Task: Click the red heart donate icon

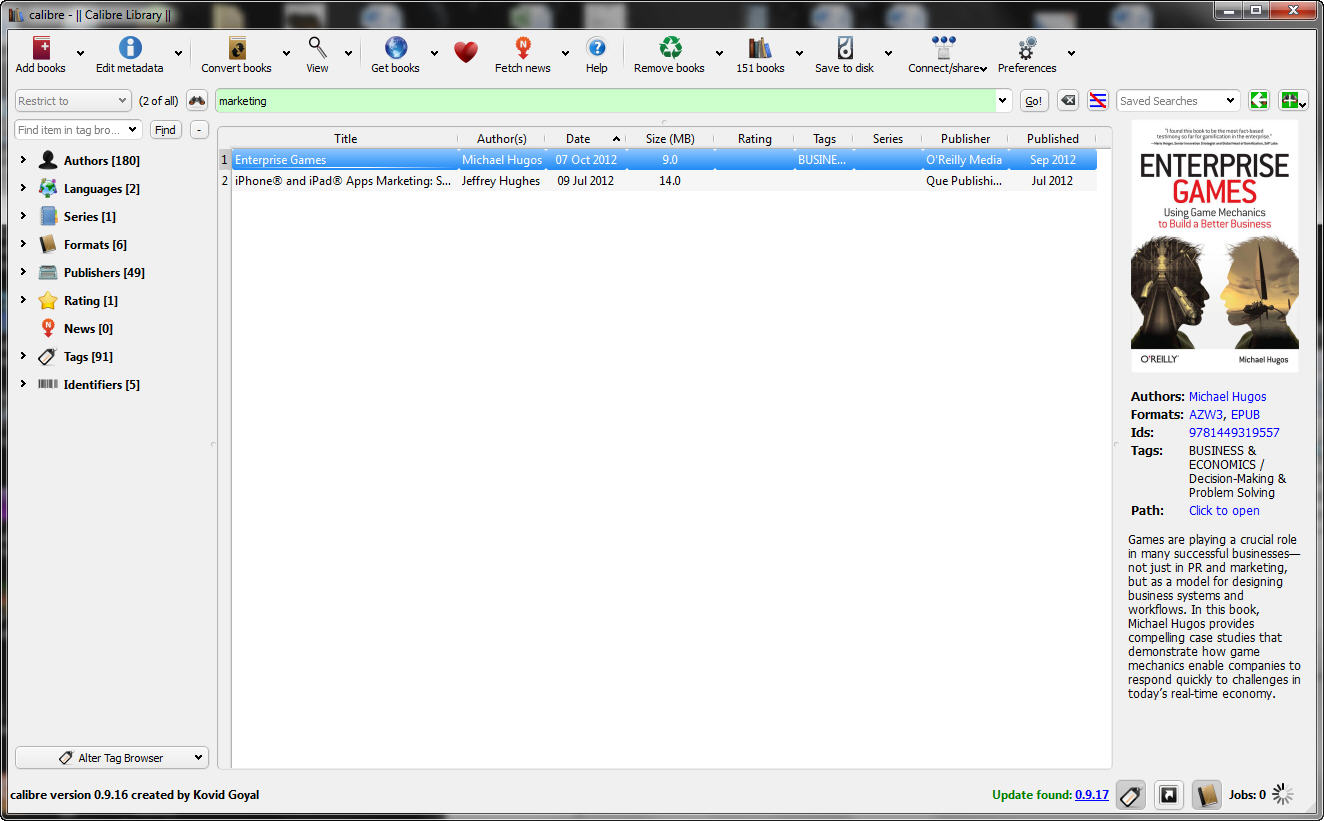Action: click(466, 52)
